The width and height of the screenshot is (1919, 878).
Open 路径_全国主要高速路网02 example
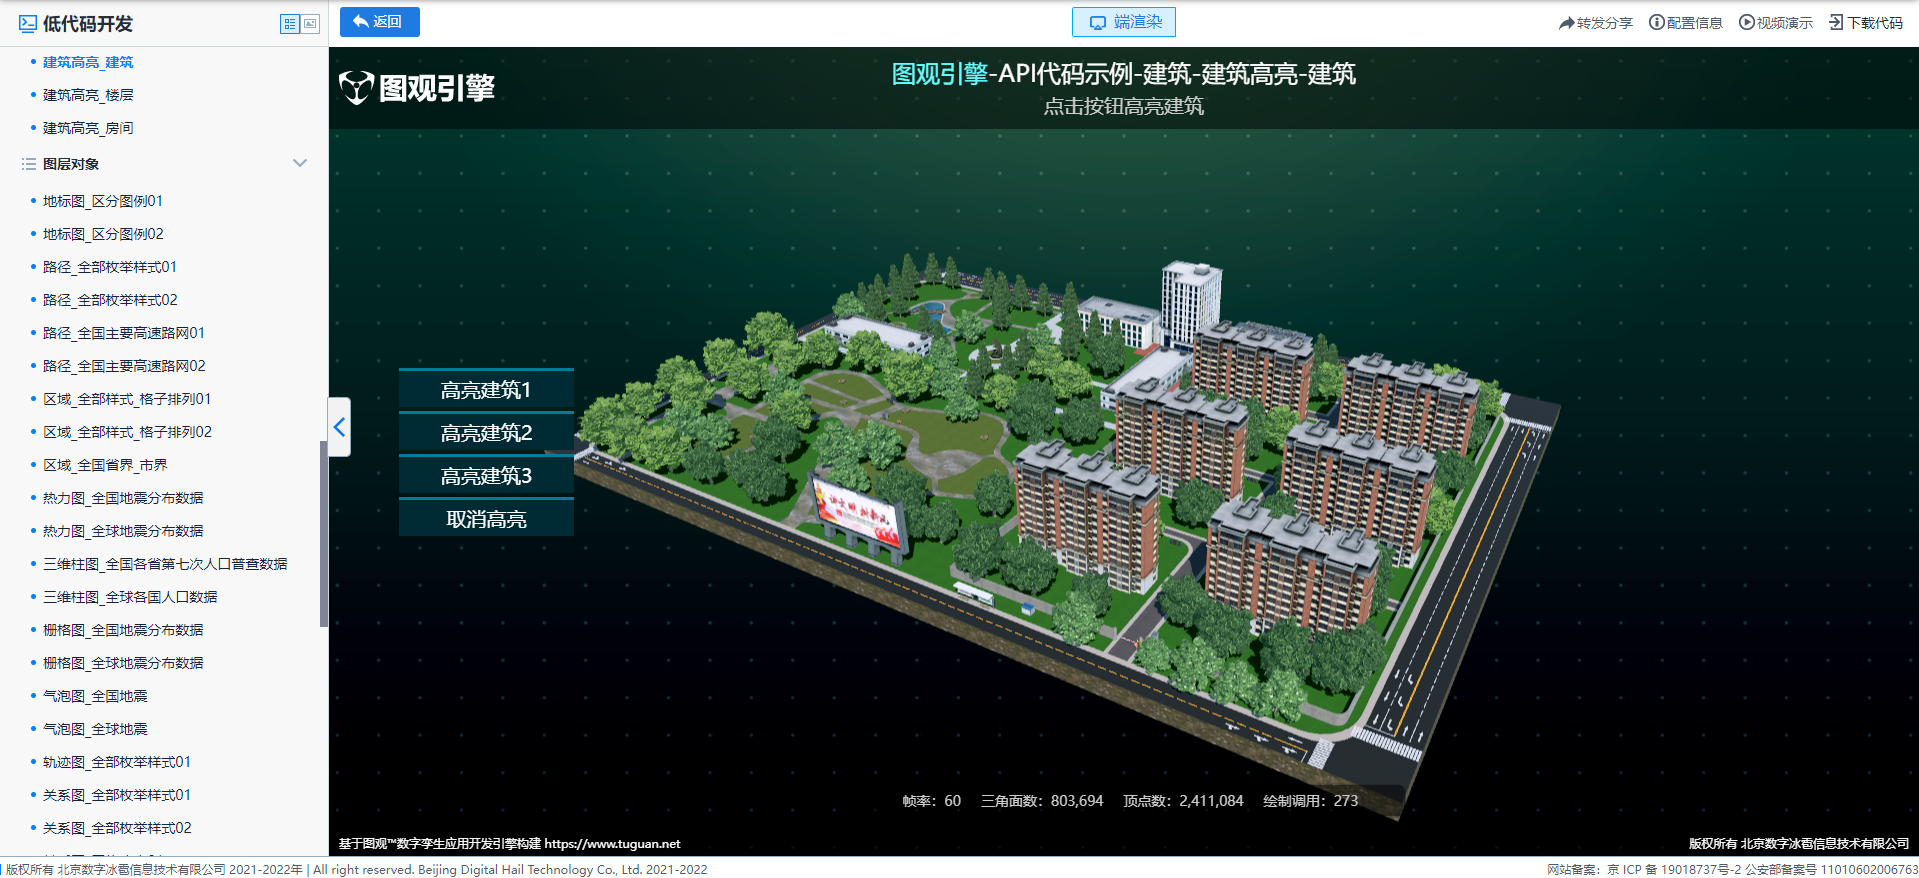coord(124,366)
